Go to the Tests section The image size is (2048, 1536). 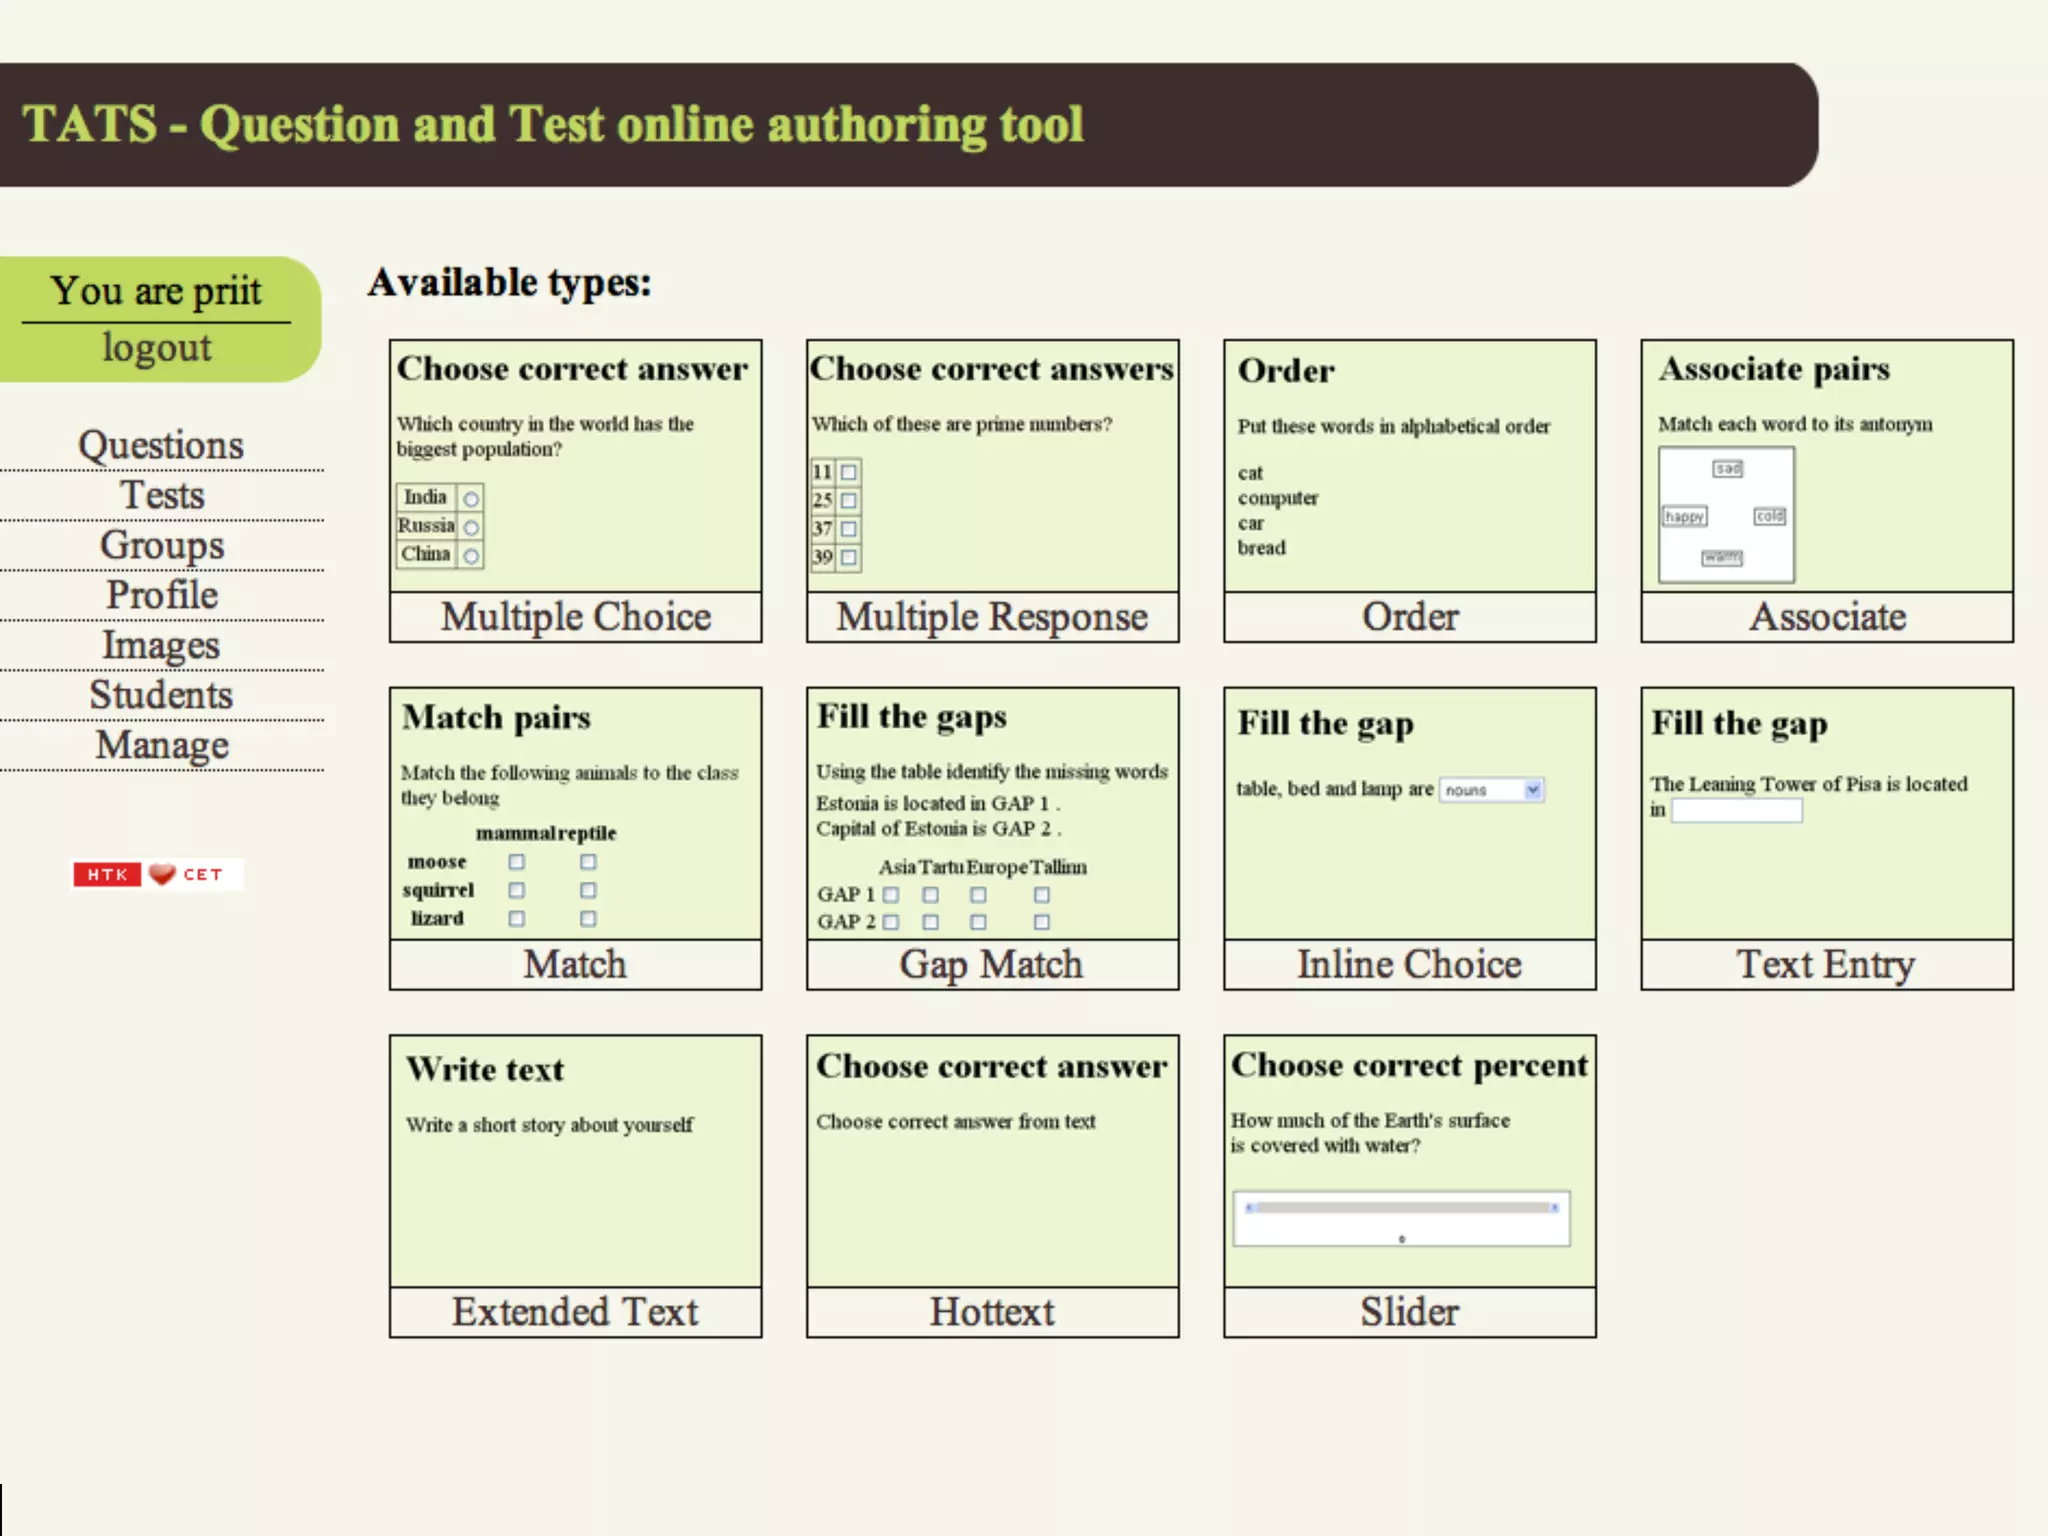[x=161, y=495]
